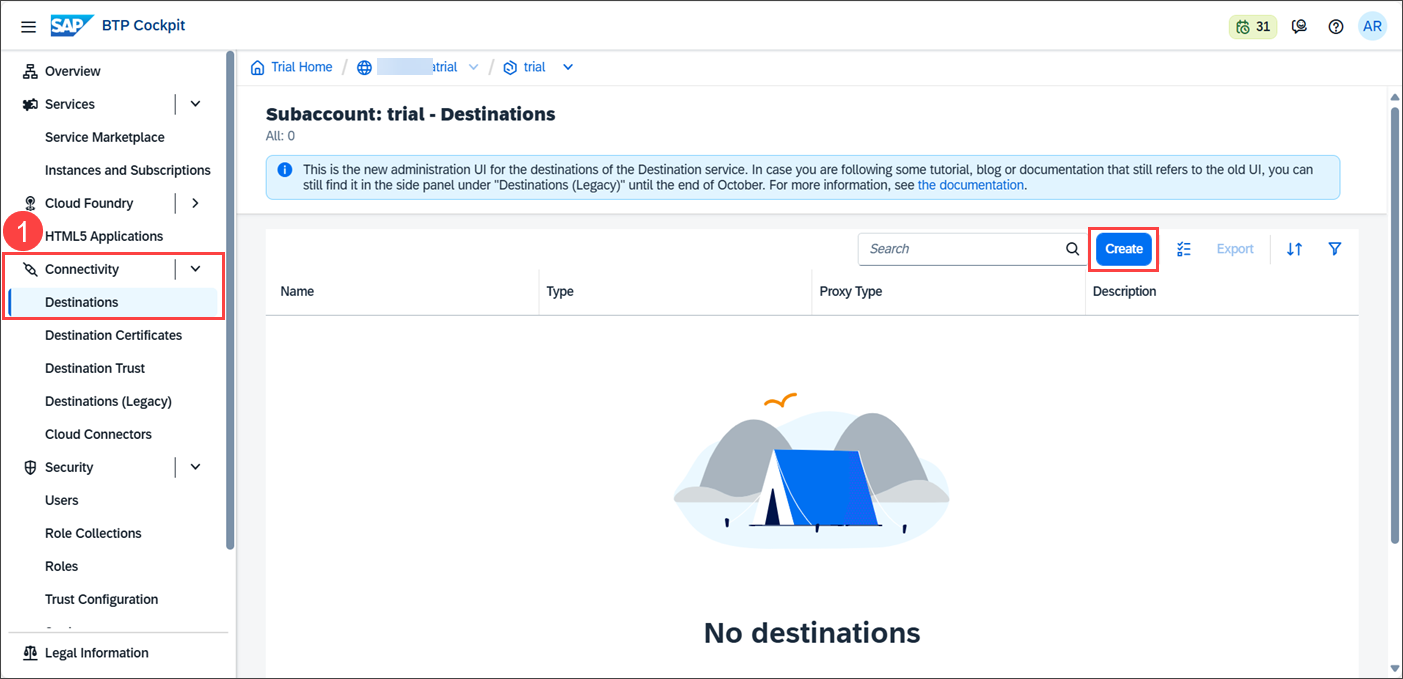Viewport: 1403px width, 679px height.
Task: Click the multi-select list icon next to Create
Action: click(1184, 249)
